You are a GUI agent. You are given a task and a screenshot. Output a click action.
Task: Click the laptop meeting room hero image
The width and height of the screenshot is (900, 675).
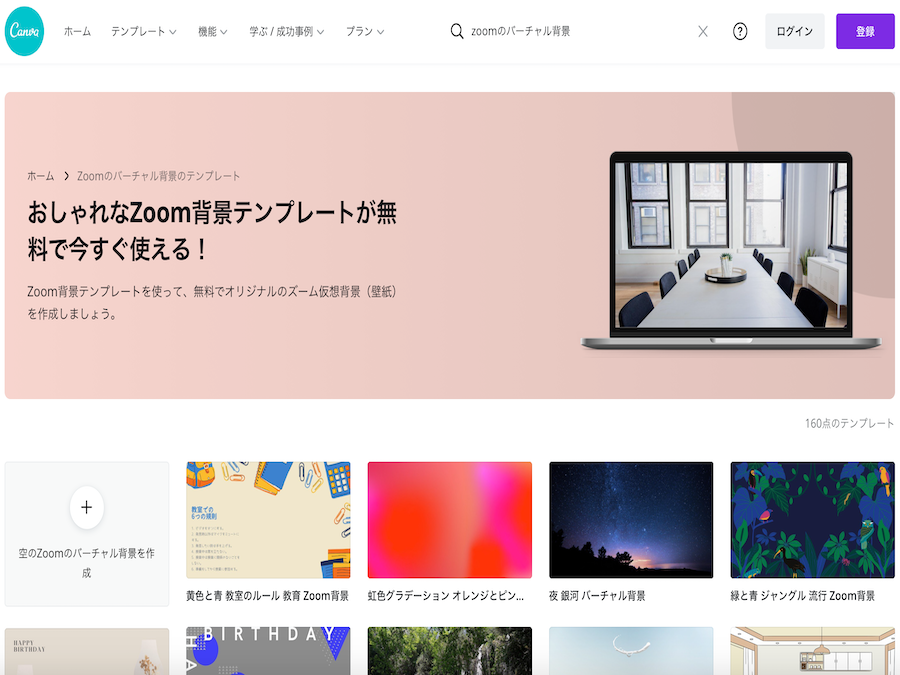[731, 250]
